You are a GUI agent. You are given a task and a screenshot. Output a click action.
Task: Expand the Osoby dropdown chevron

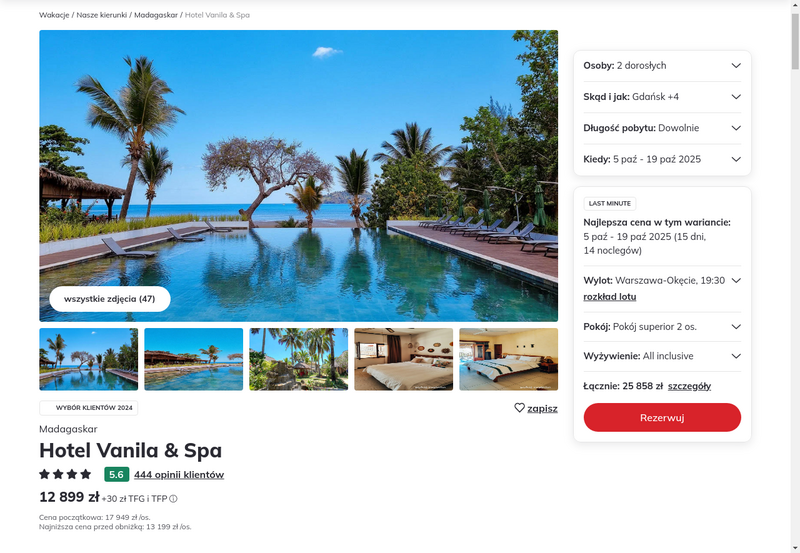pos(736,65)
